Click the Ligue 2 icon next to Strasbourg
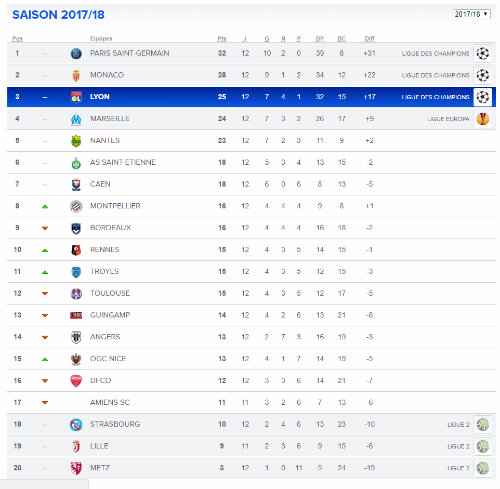 click(x=483, y=424)
